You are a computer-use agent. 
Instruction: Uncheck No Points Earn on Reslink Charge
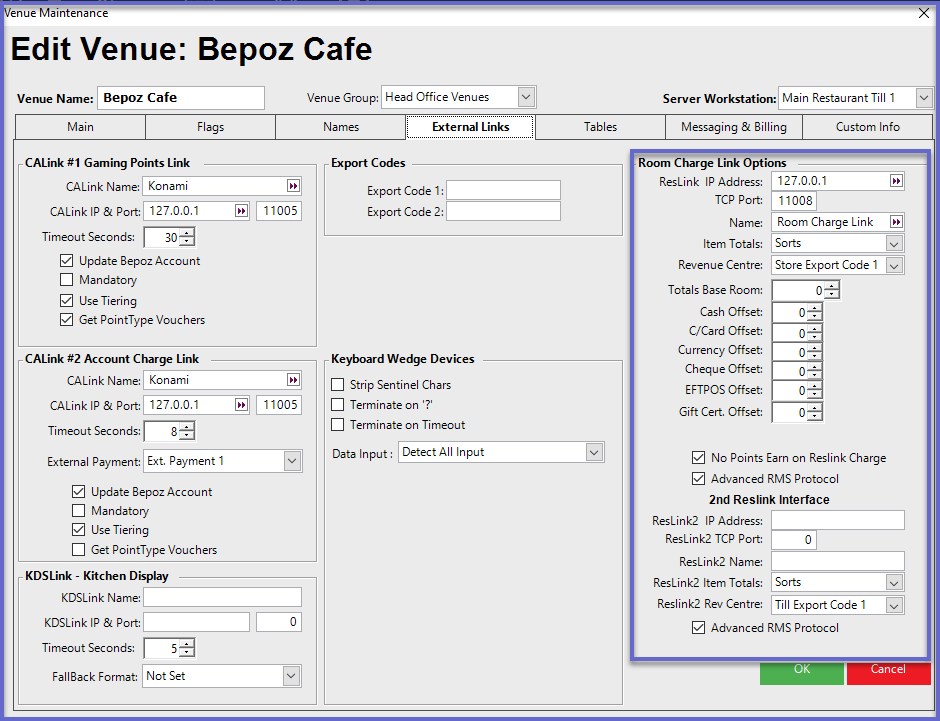coord(699,458)
